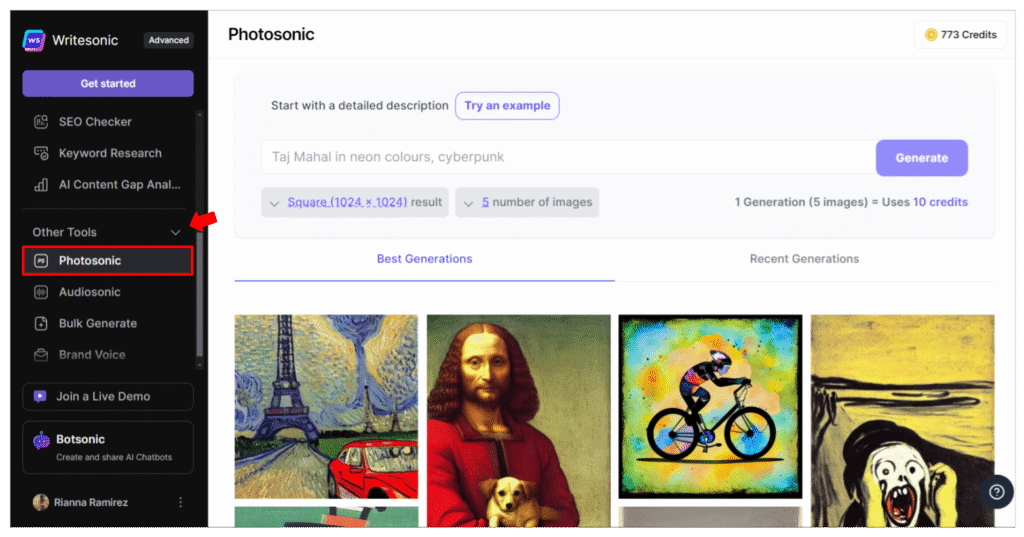Click the Try an example button
This screenshot has width=1024, height=537.
[507, 106]
